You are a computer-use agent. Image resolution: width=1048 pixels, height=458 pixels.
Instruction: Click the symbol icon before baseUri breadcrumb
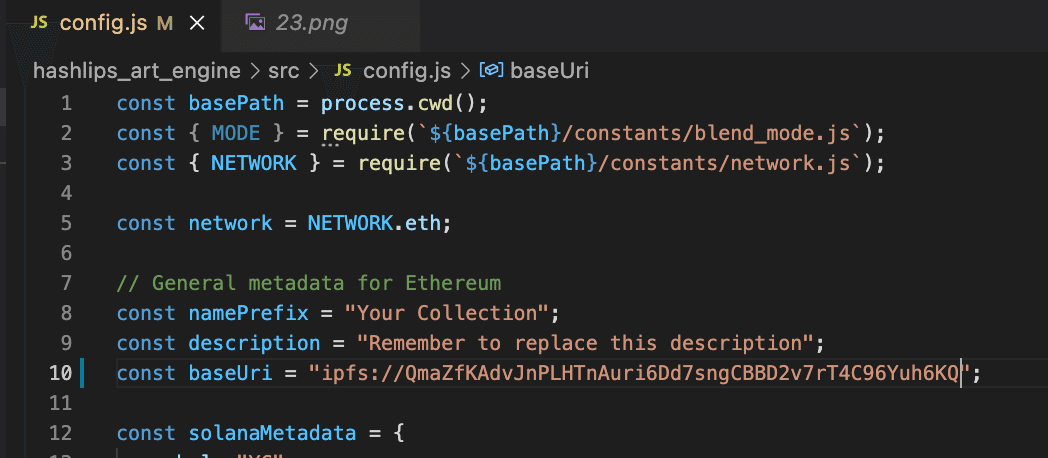pos(490,70)
